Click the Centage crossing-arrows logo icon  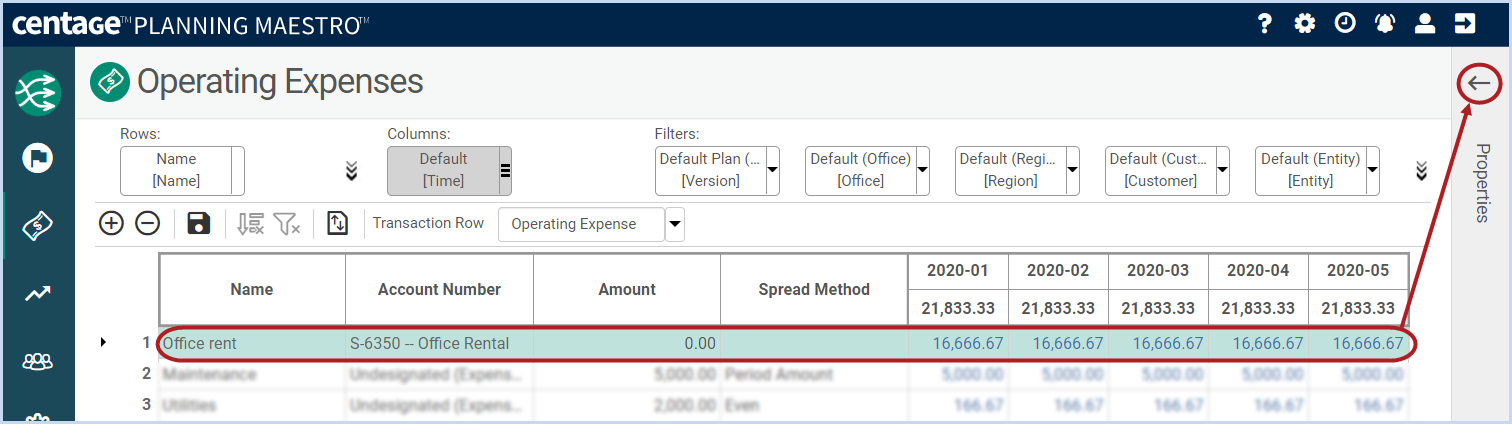click(37, 93)
